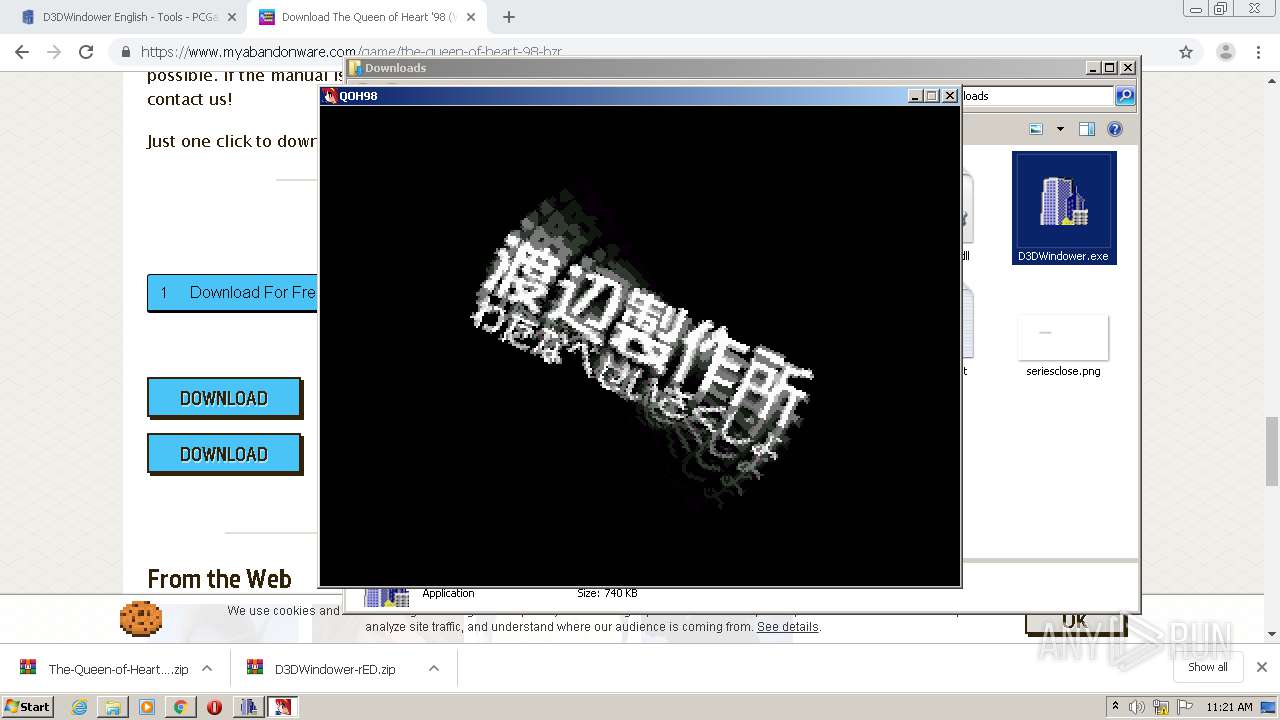This screenshot has height=720, width=1280.
Task: Expand options for The-Queen-of-Heart zip download
Action: pyautogui.click(x=207, y=669)
